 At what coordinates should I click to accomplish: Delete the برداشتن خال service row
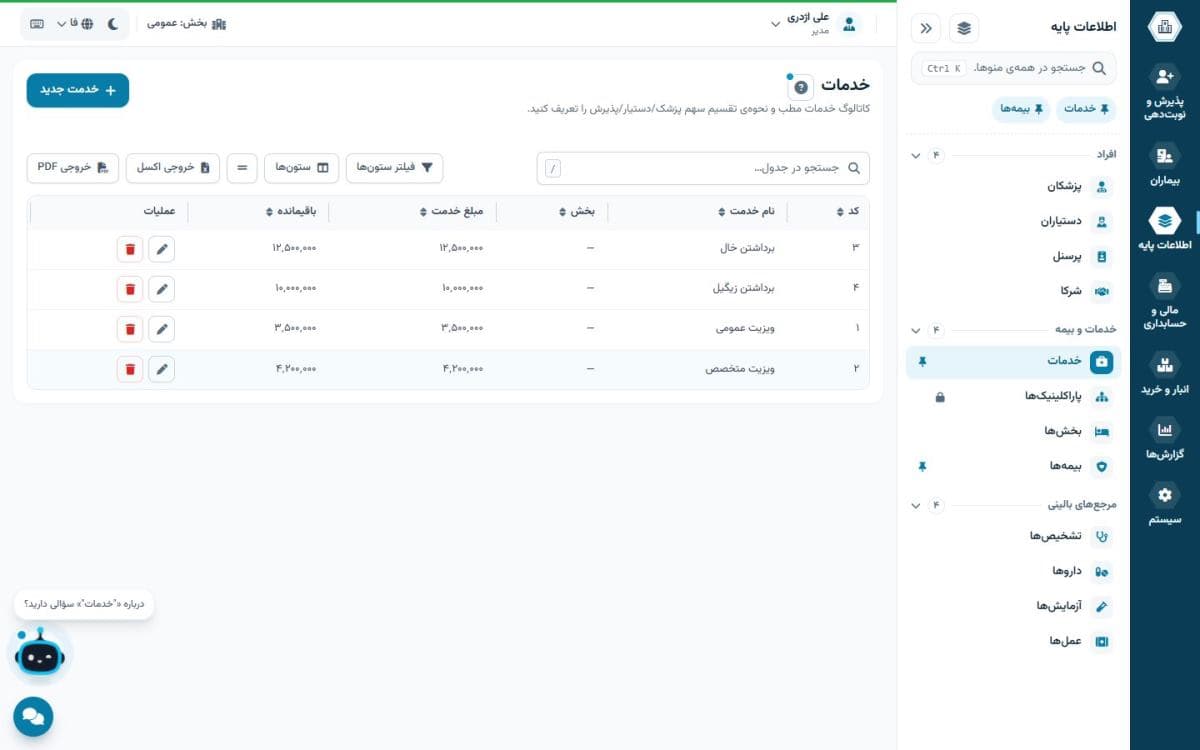click(x=130, y=248)
